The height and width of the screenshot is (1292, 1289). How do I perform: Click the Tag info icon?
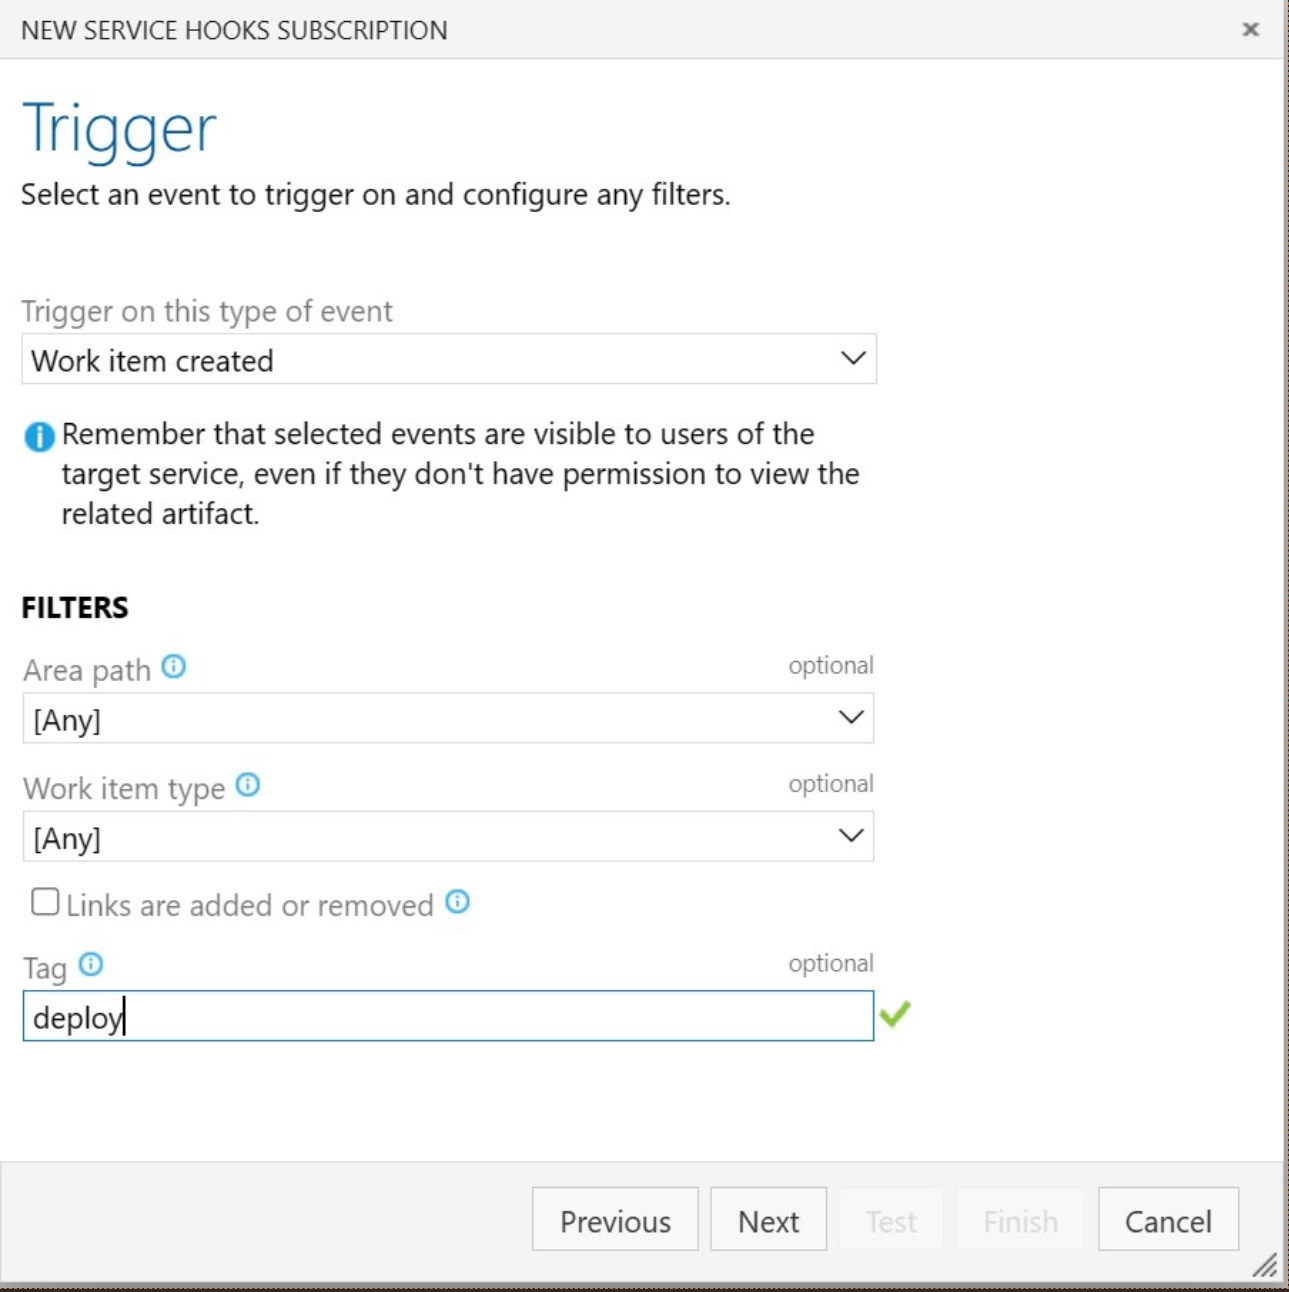coord(92,964)
